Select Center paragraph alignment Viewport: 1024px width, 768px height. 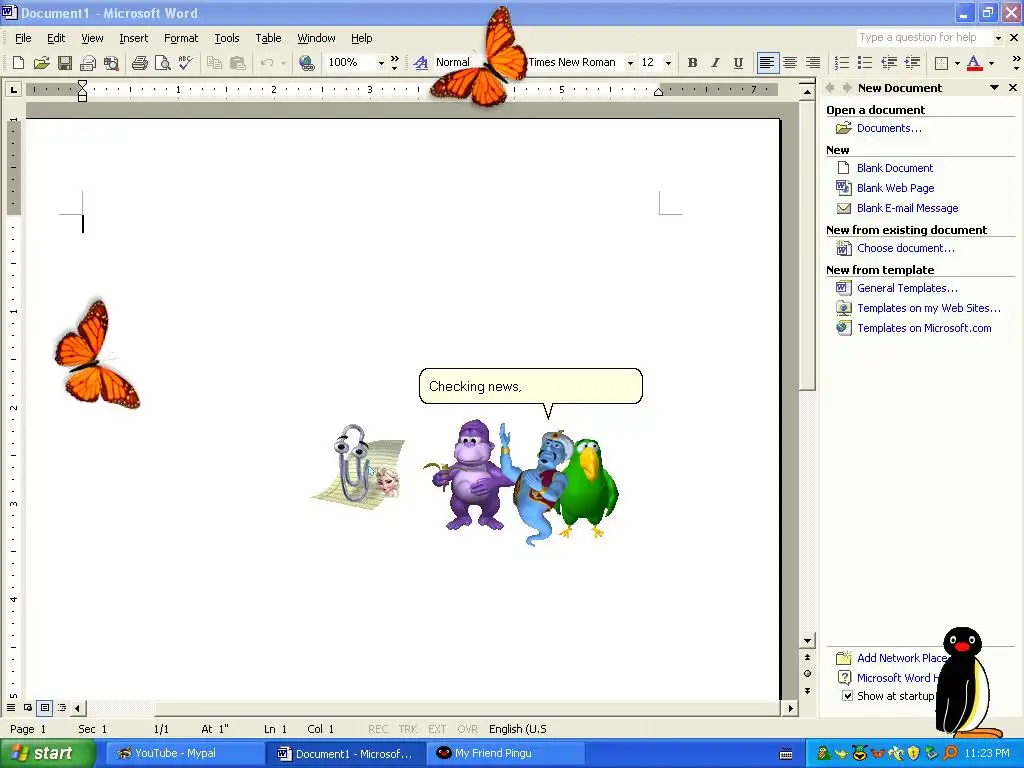click(790, 63)
